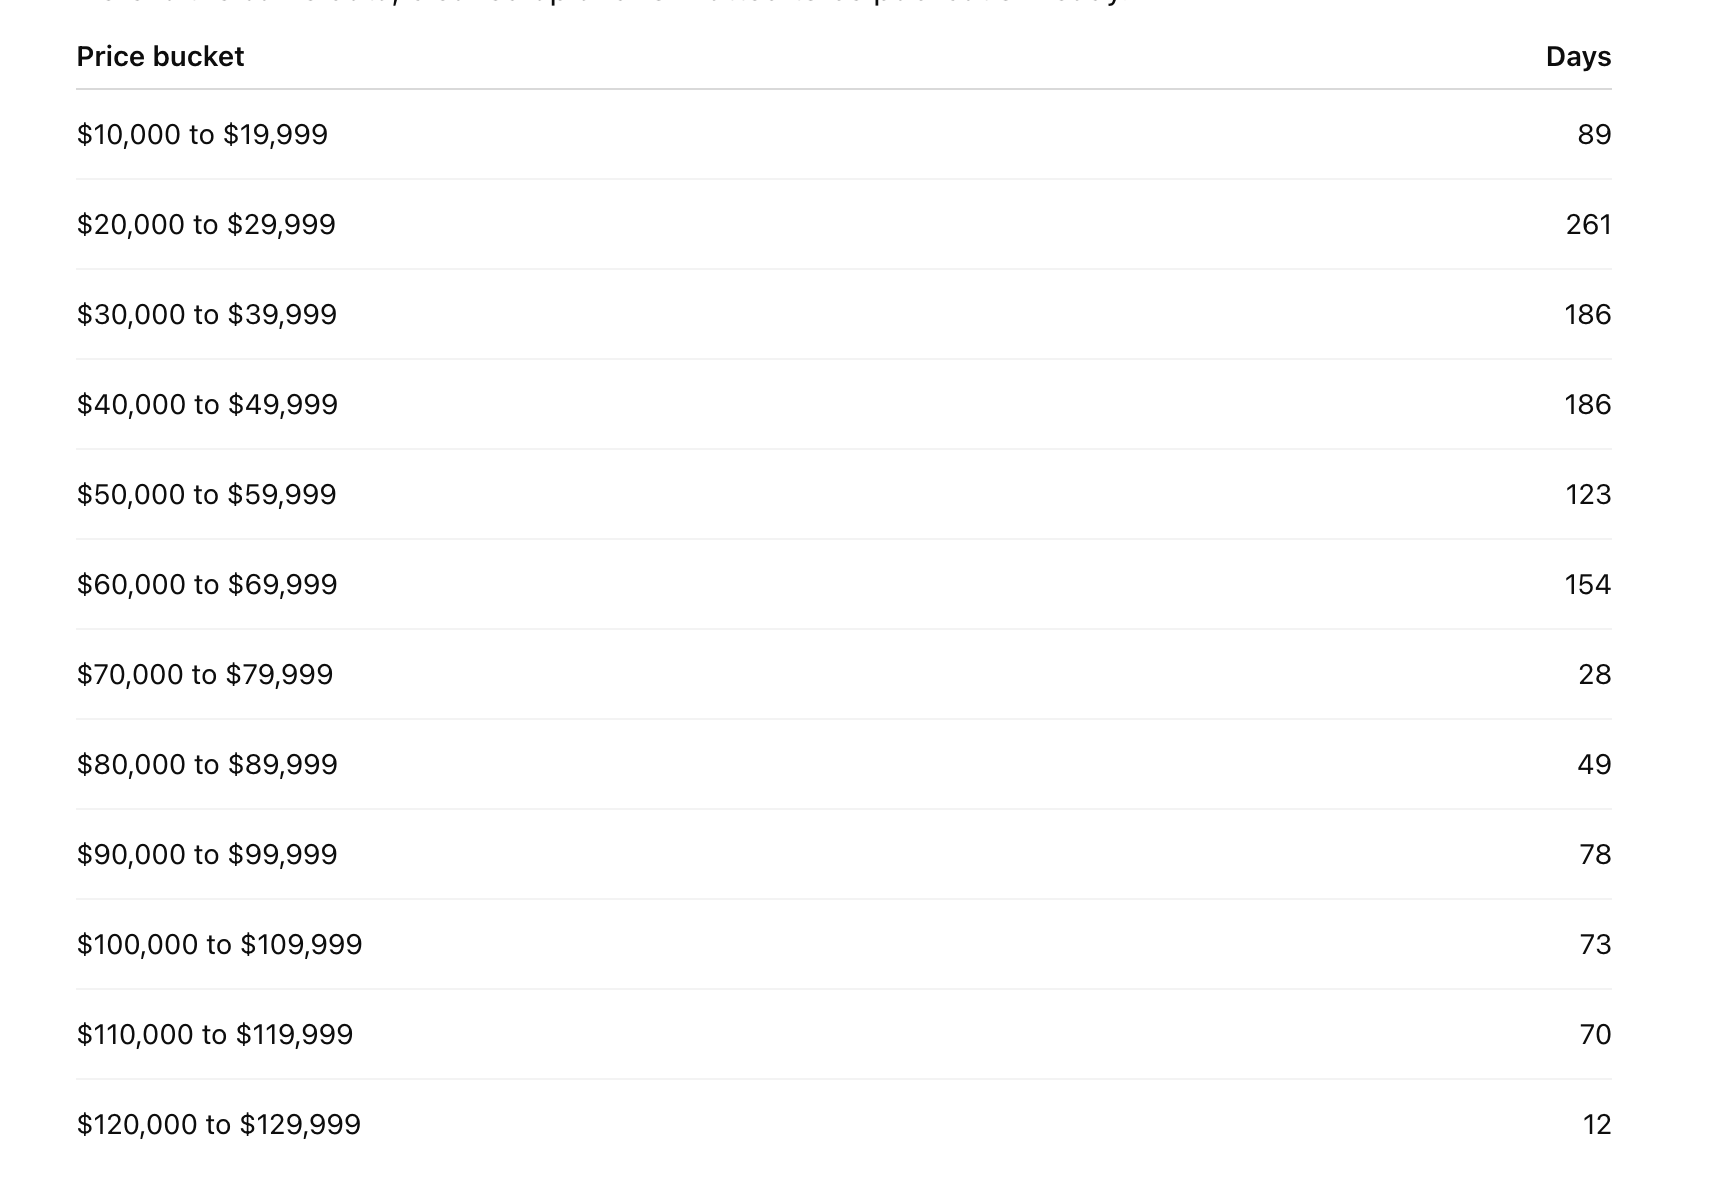Select the $70,000 to $79,999 bucket label
The width and height of the screenshot is (1734, 1190).
(205, 675)
